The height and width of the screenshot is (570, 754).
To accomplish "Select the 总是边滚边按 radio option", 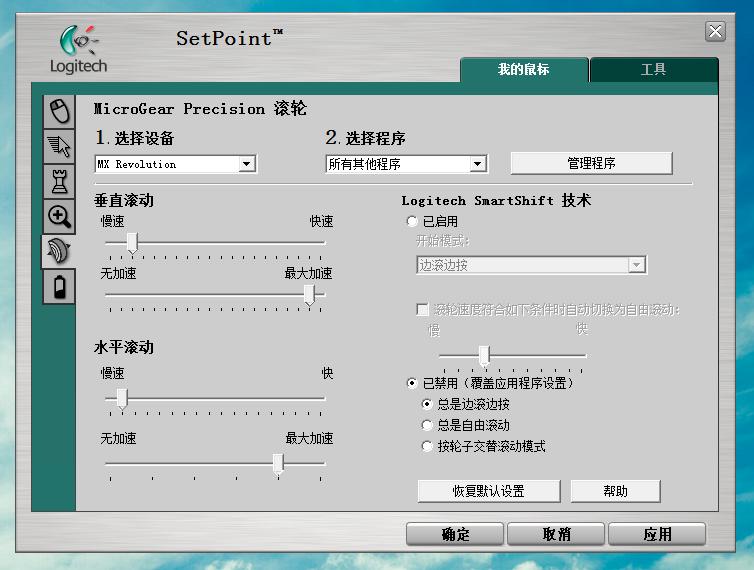I will coord(427,404).
